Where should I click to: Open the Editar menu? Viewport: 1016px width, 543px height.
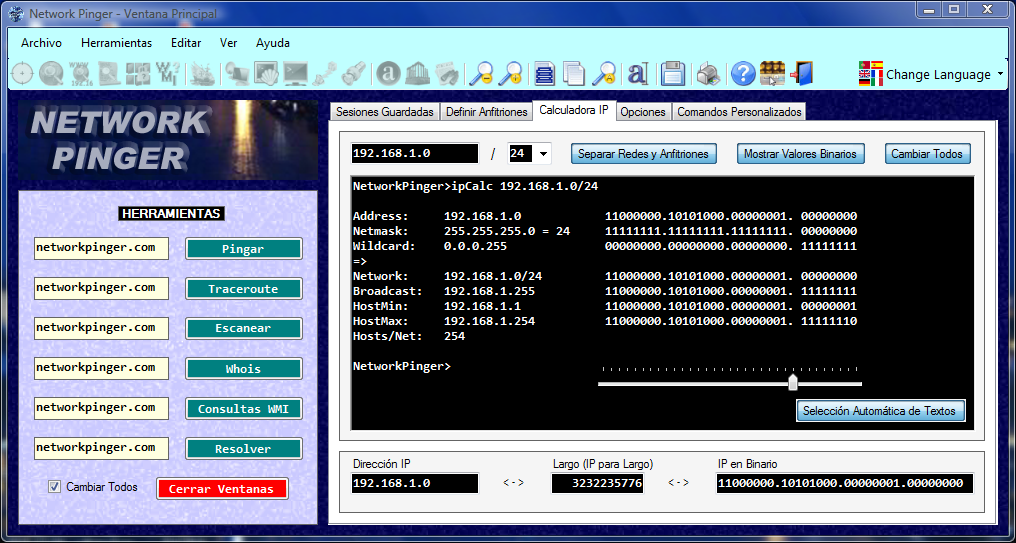(186, 43)
